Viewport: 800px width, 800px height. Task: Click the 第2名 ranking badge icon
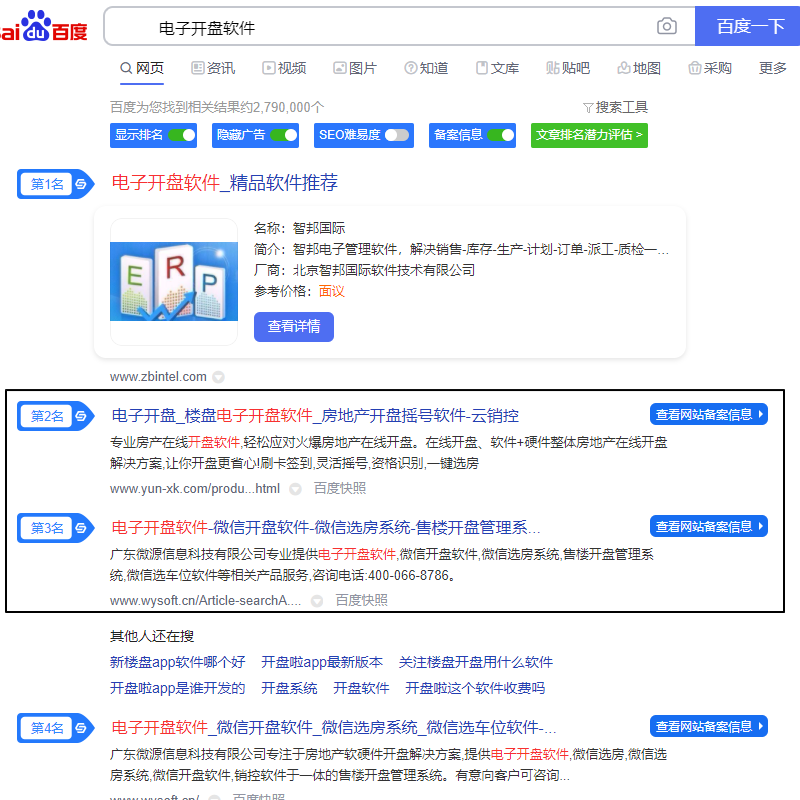56,416
